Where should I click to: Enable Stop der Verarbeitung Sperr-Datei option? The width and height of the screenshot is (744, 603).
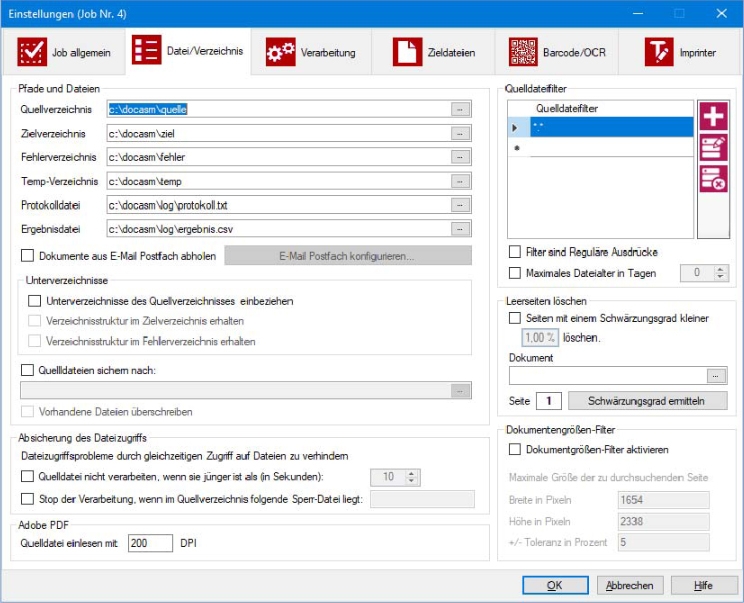28,499
